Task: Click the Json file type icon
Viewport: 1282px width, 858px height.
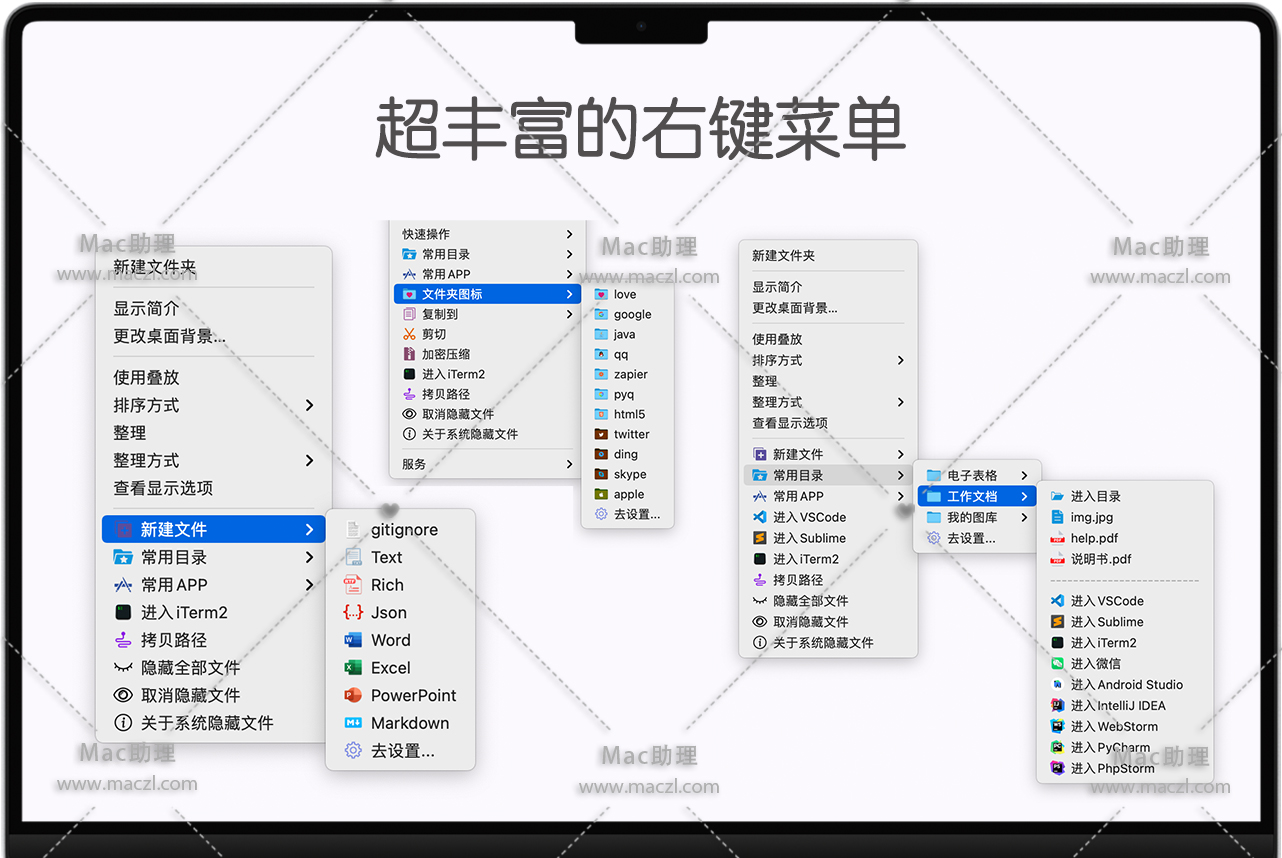Action: click(353, 613)
